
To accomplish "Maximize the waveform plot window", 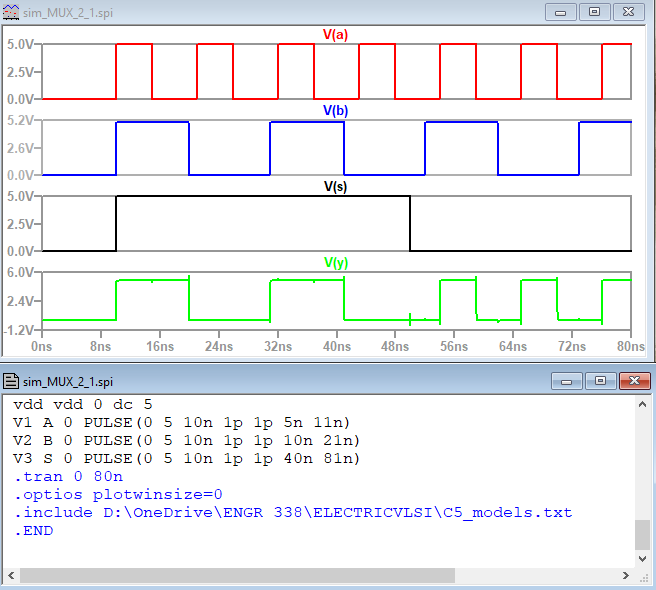I will pyautogui.click(x=594, y=12).
